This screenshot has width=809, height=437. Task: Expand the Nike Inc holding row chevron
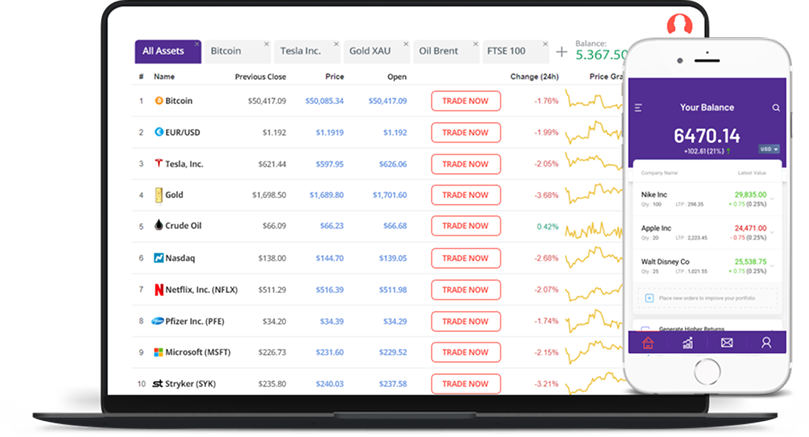pos(772,199)
